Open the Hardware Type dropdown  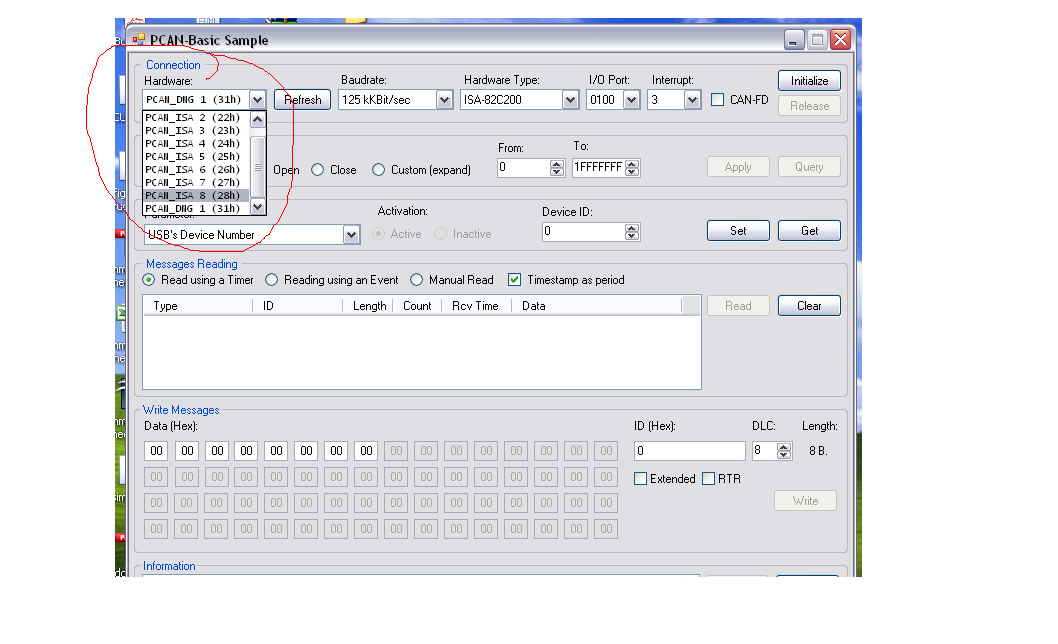pyautogui.click(x=570, y=100)
